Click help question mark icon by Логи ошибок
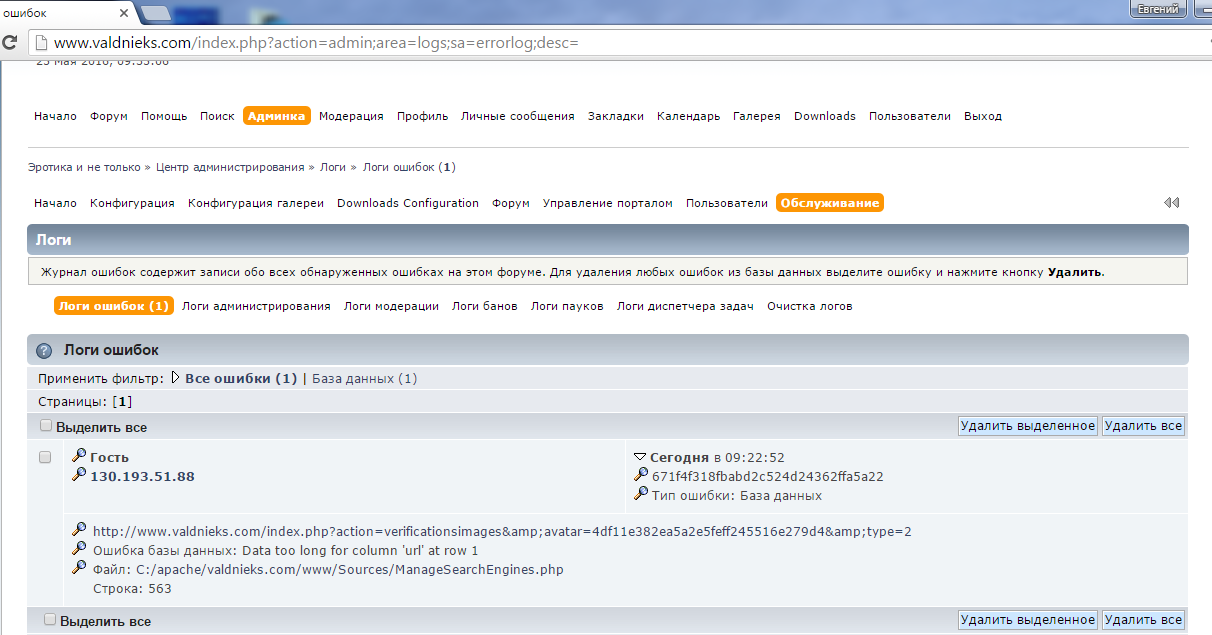 tap(44, 351)
